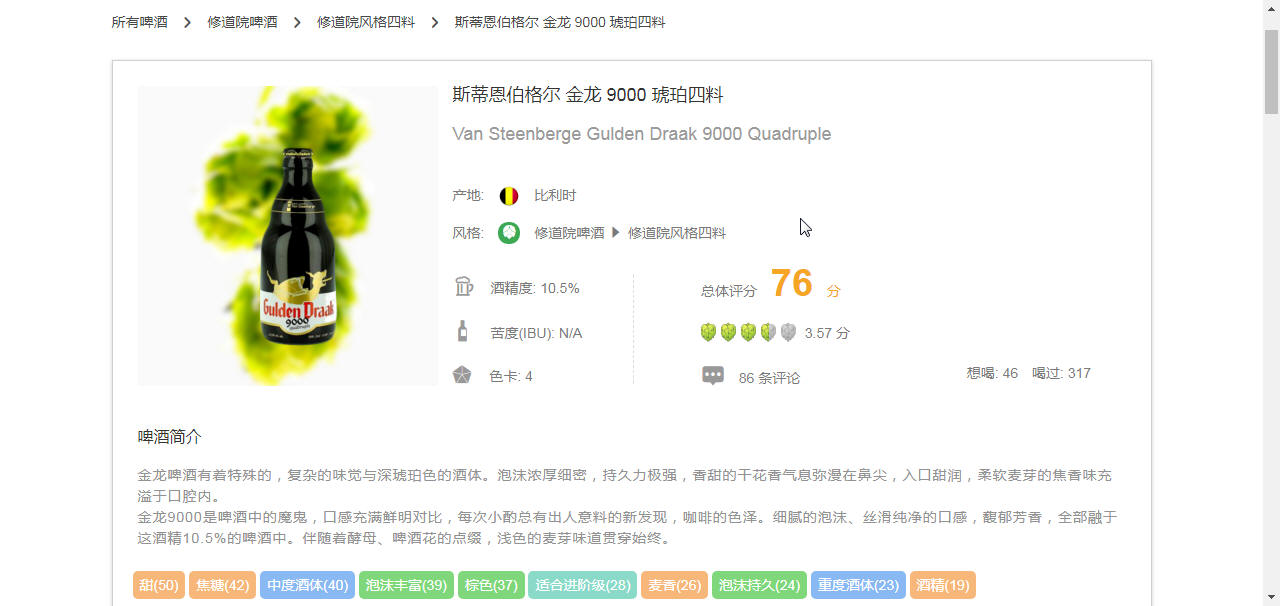This screenshot has height=606, width=1280.
Task: Click the triangle between style names
Action: 616,233
